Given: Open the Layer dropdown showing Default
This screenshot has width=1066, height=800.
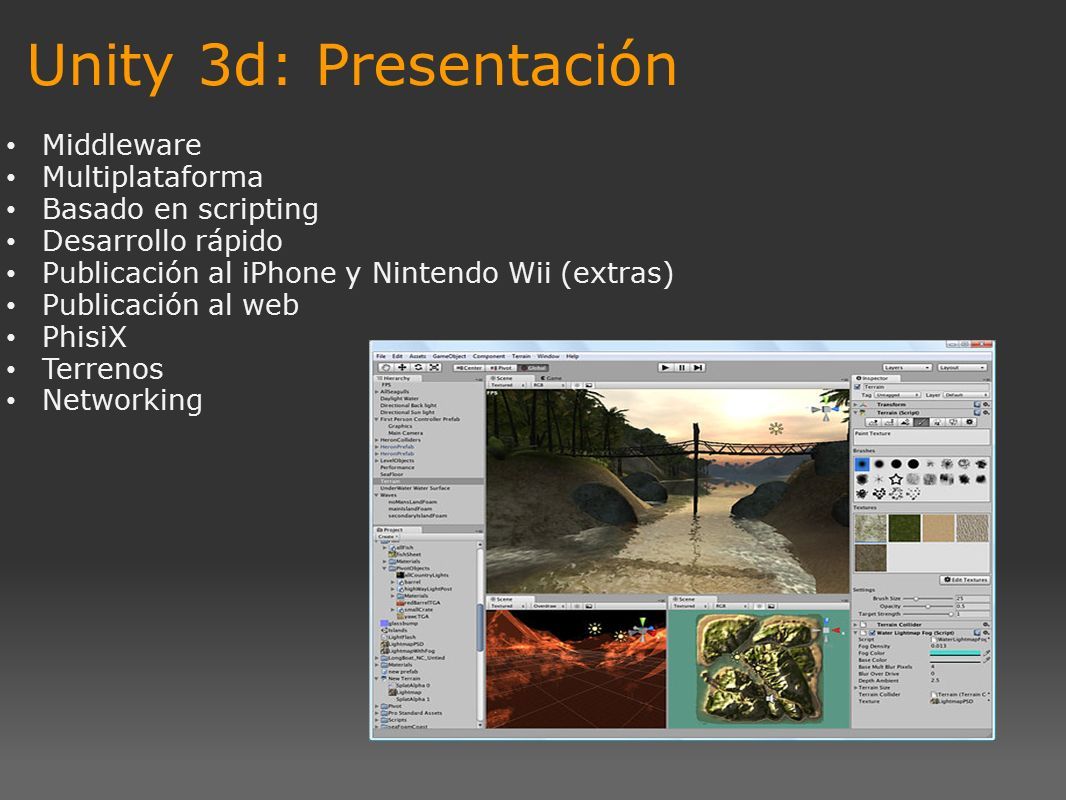Looking at the screenshot, I should pos(966,395).
